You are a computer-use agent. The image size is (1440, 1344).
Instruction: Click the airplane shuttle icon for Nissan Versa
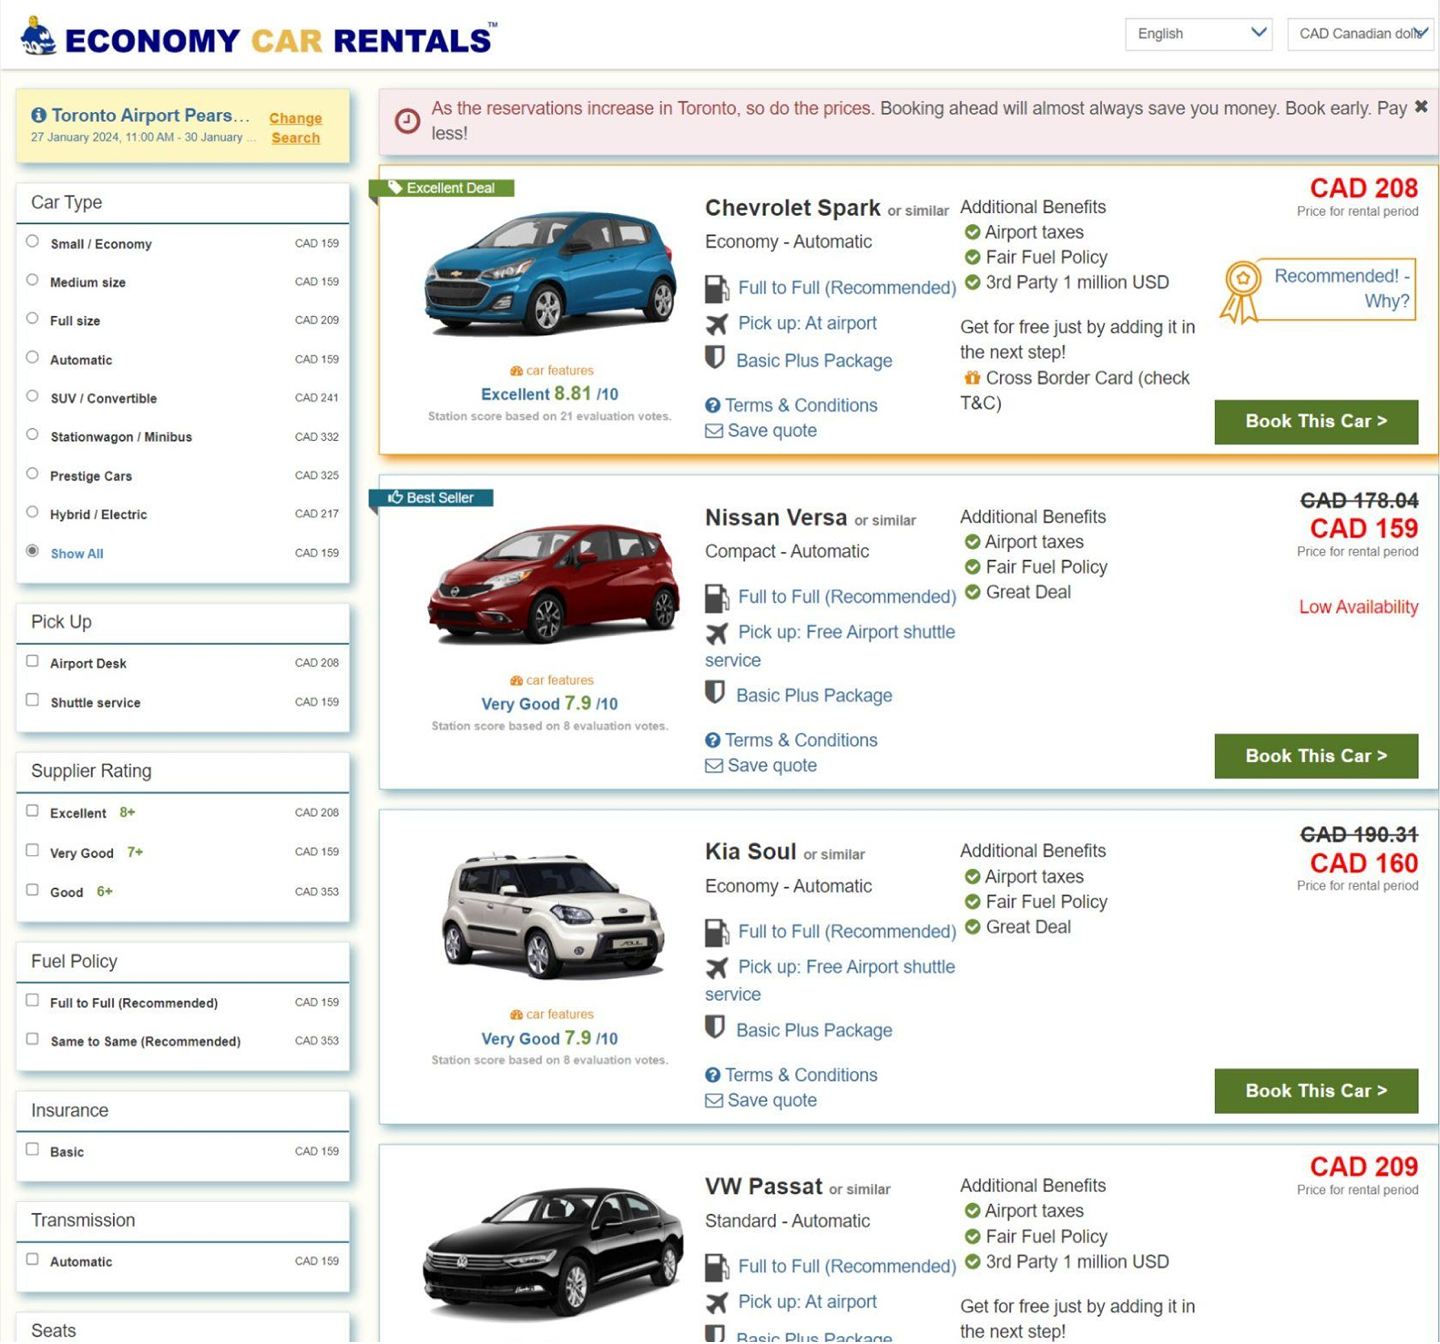(x=717, y=633)
